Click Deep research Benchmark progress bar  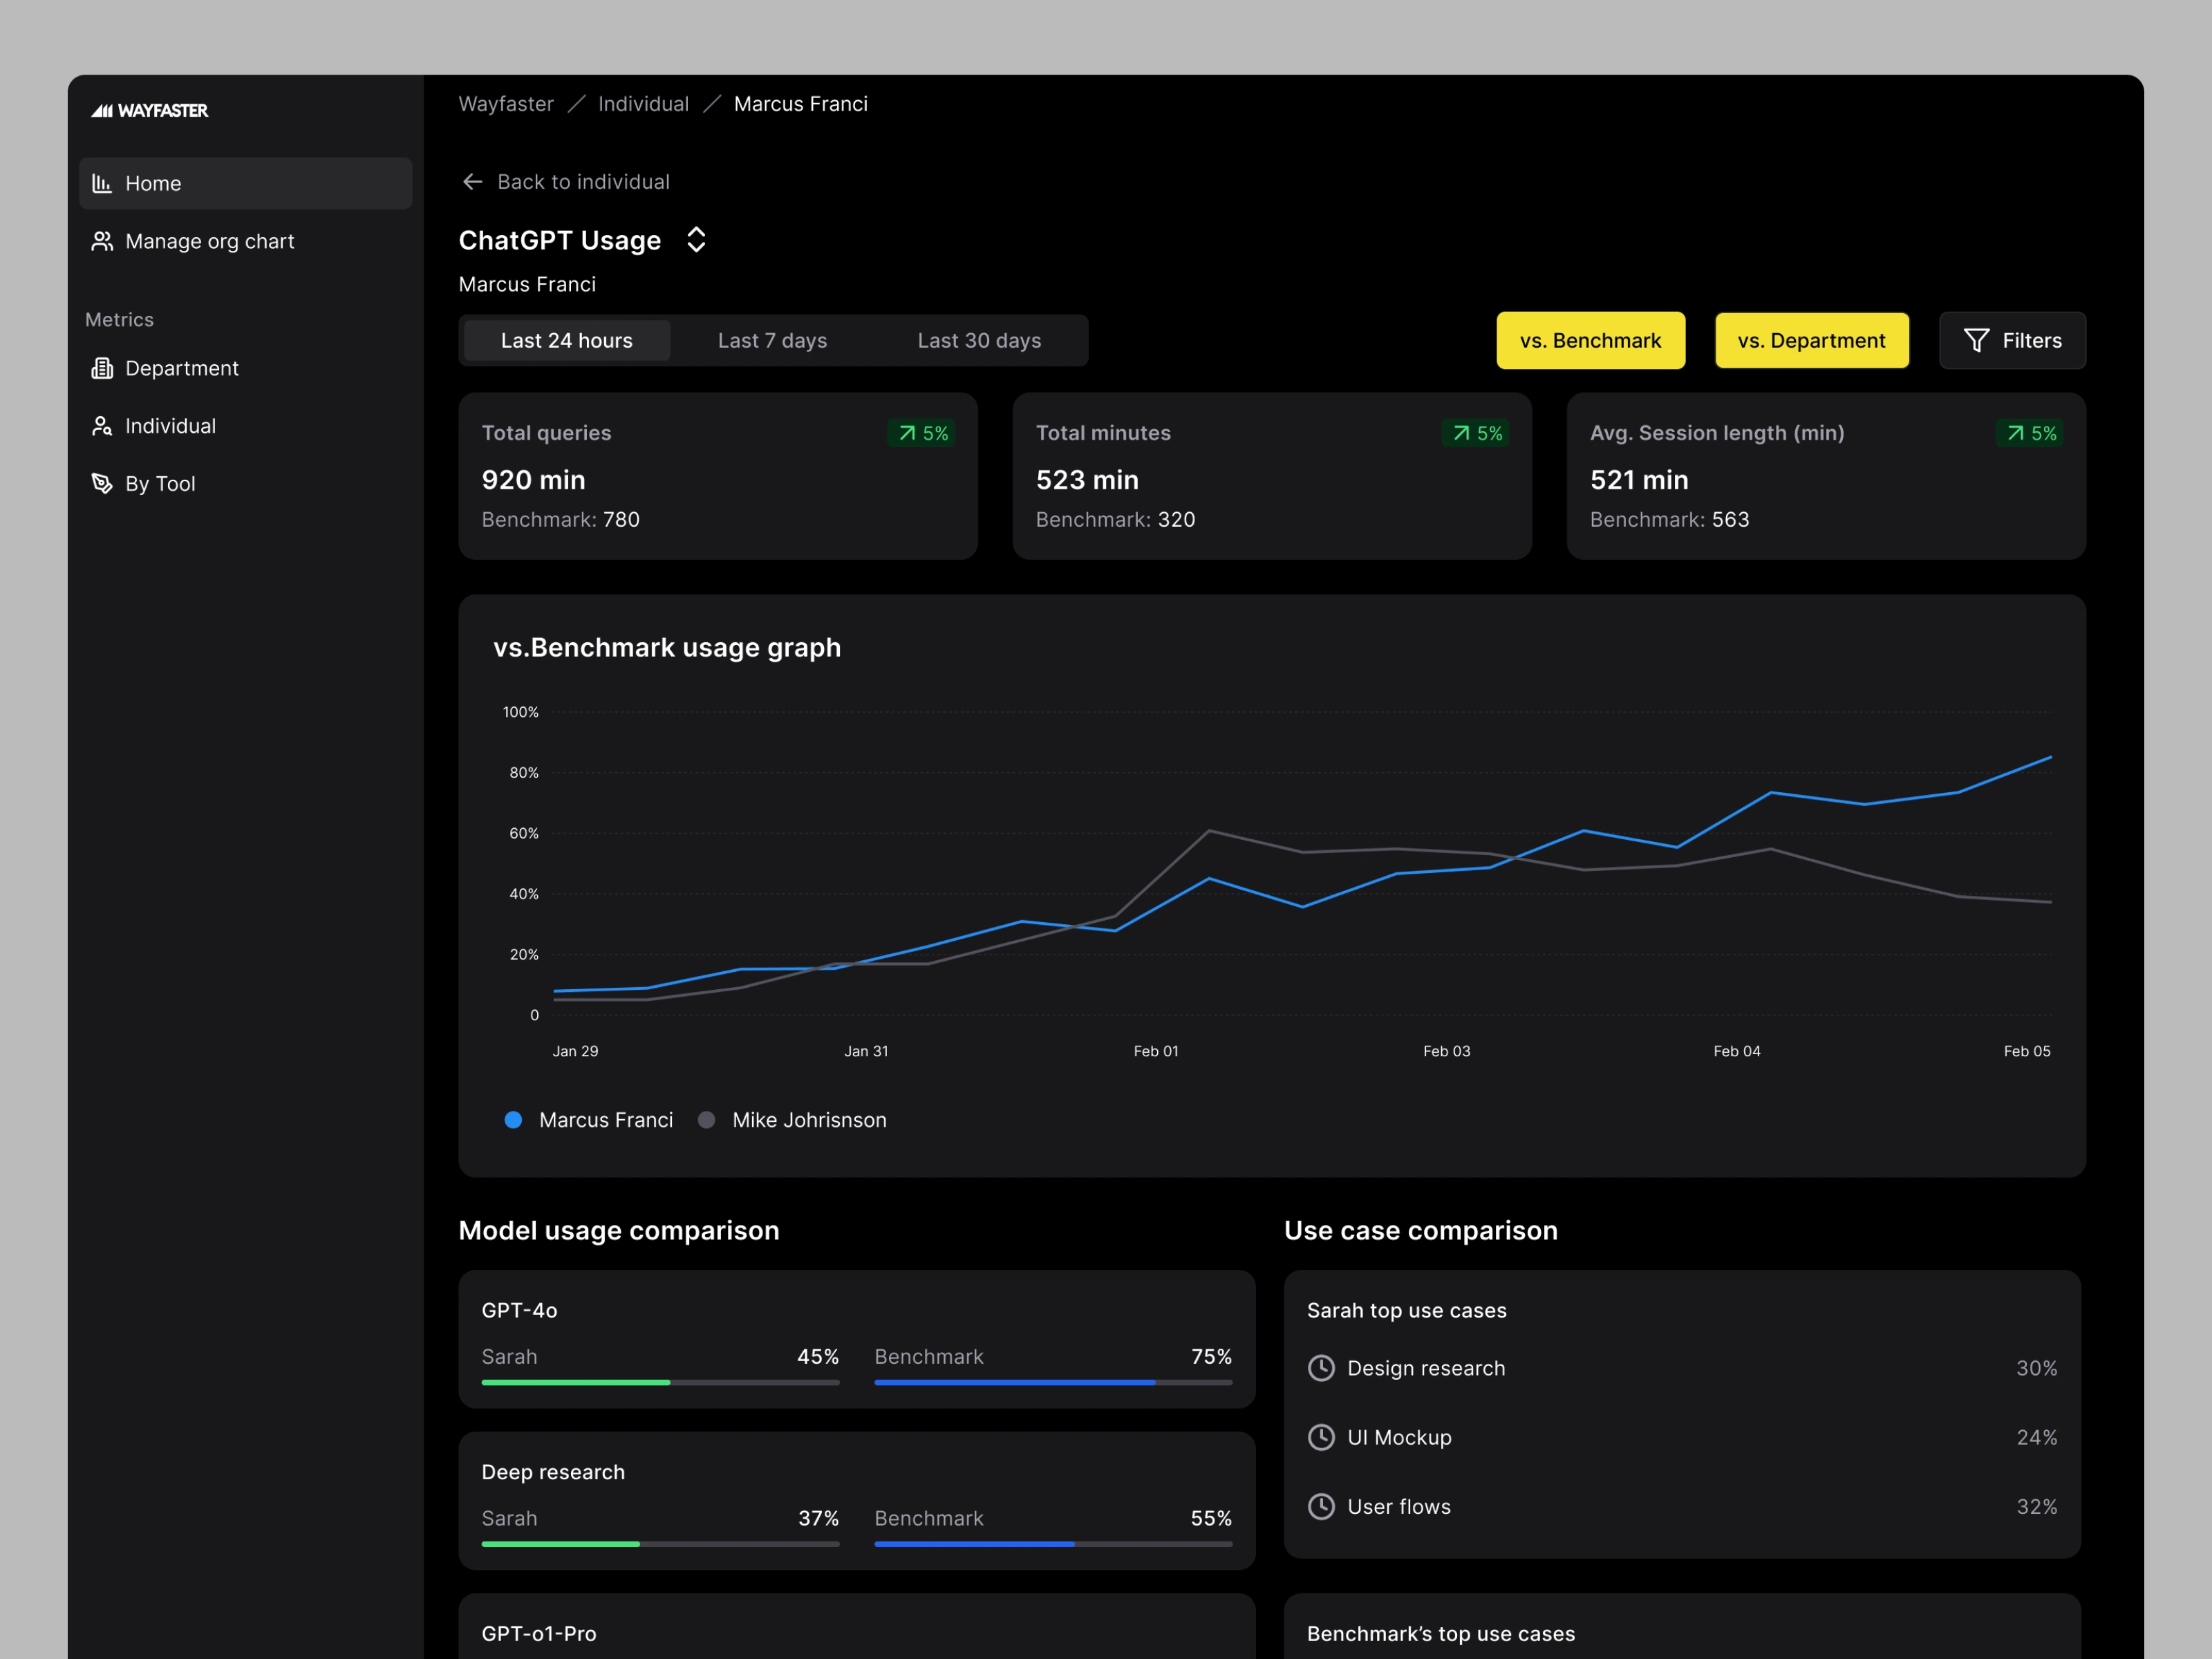pyautogui.click(x=1053, y=1544)
